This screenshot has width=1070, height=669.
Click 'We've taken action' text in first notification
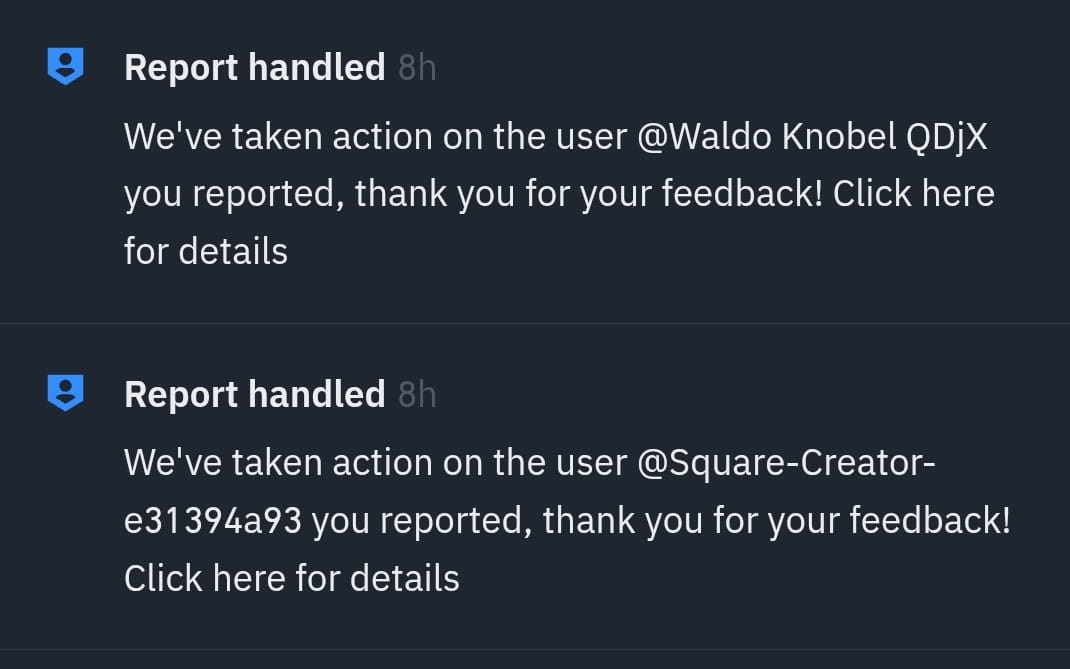click(278, 137)
